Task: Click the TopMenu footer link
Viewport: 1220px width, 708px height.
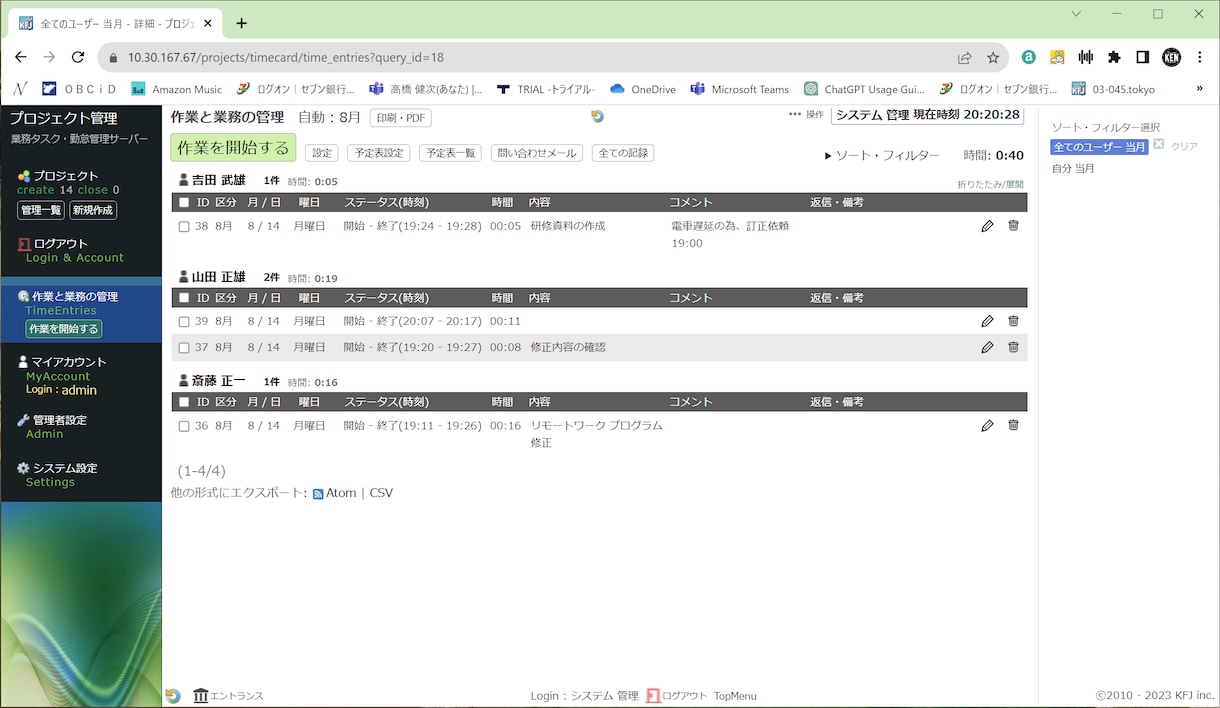Action: pyautogui.click(x=735, y=696)
